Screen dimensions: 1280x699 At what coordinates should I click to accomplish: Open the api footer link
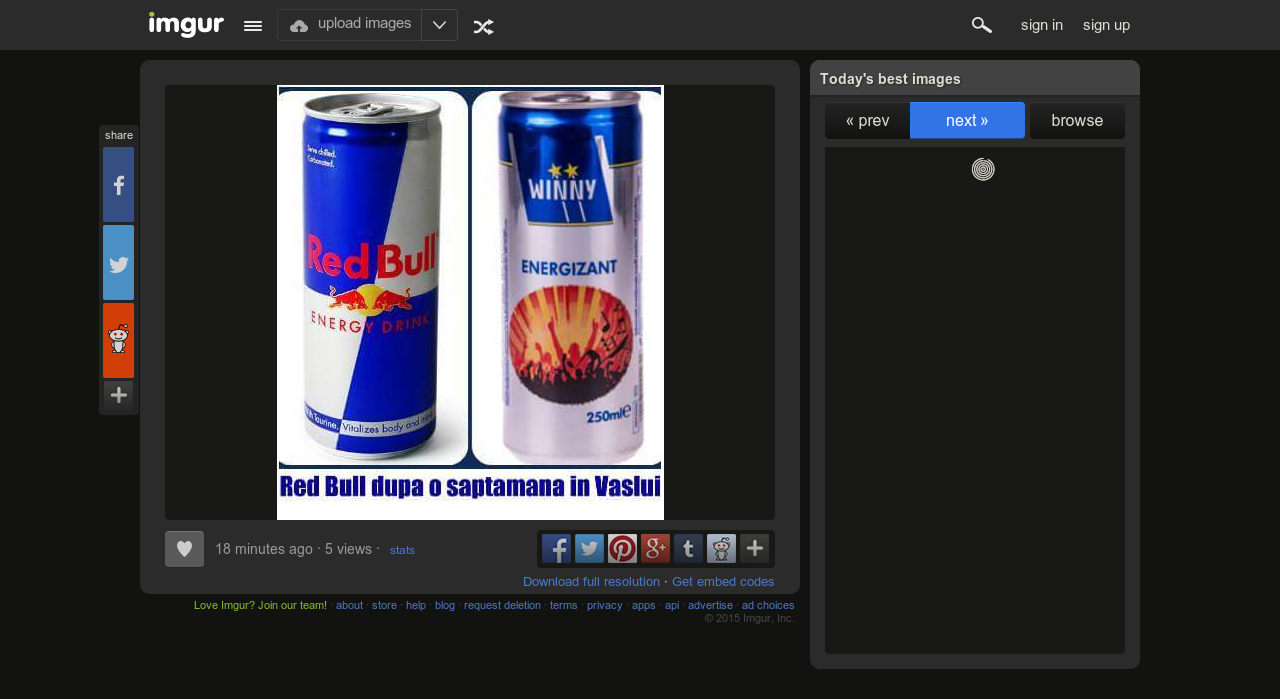(672, 605)
